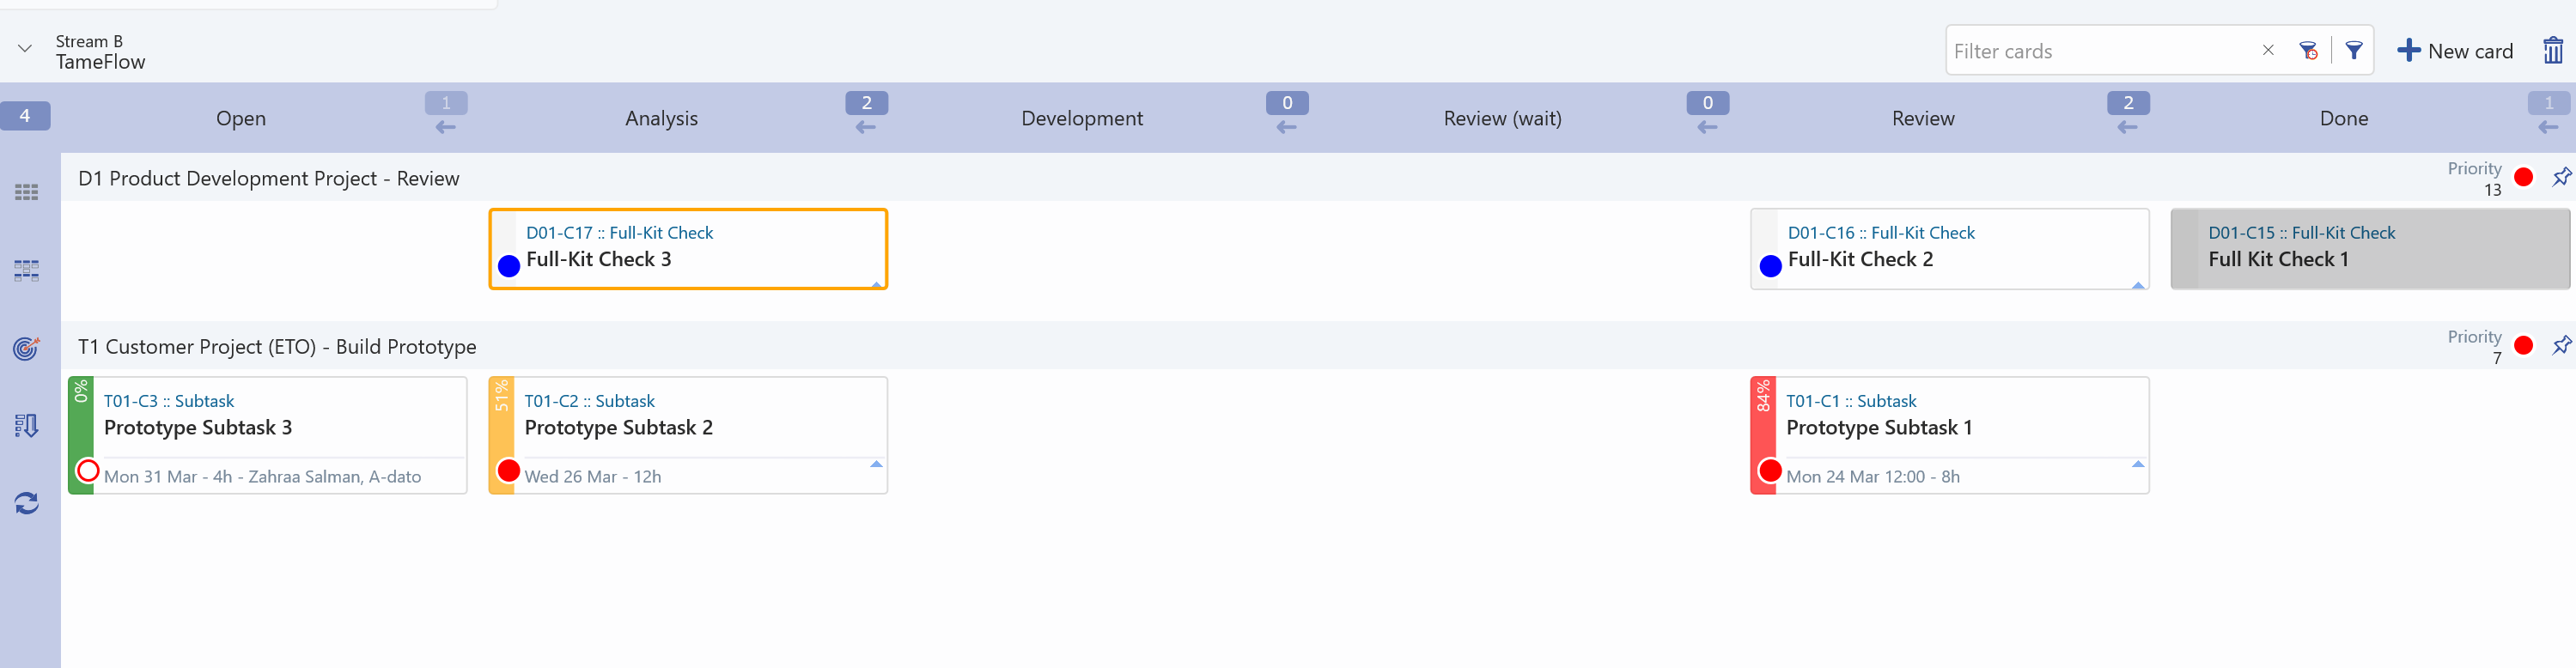Screen dimensions: 2576x668
Task: Click the Open column count badge 1
Action: pyautogui.click(x=446, y=102)
